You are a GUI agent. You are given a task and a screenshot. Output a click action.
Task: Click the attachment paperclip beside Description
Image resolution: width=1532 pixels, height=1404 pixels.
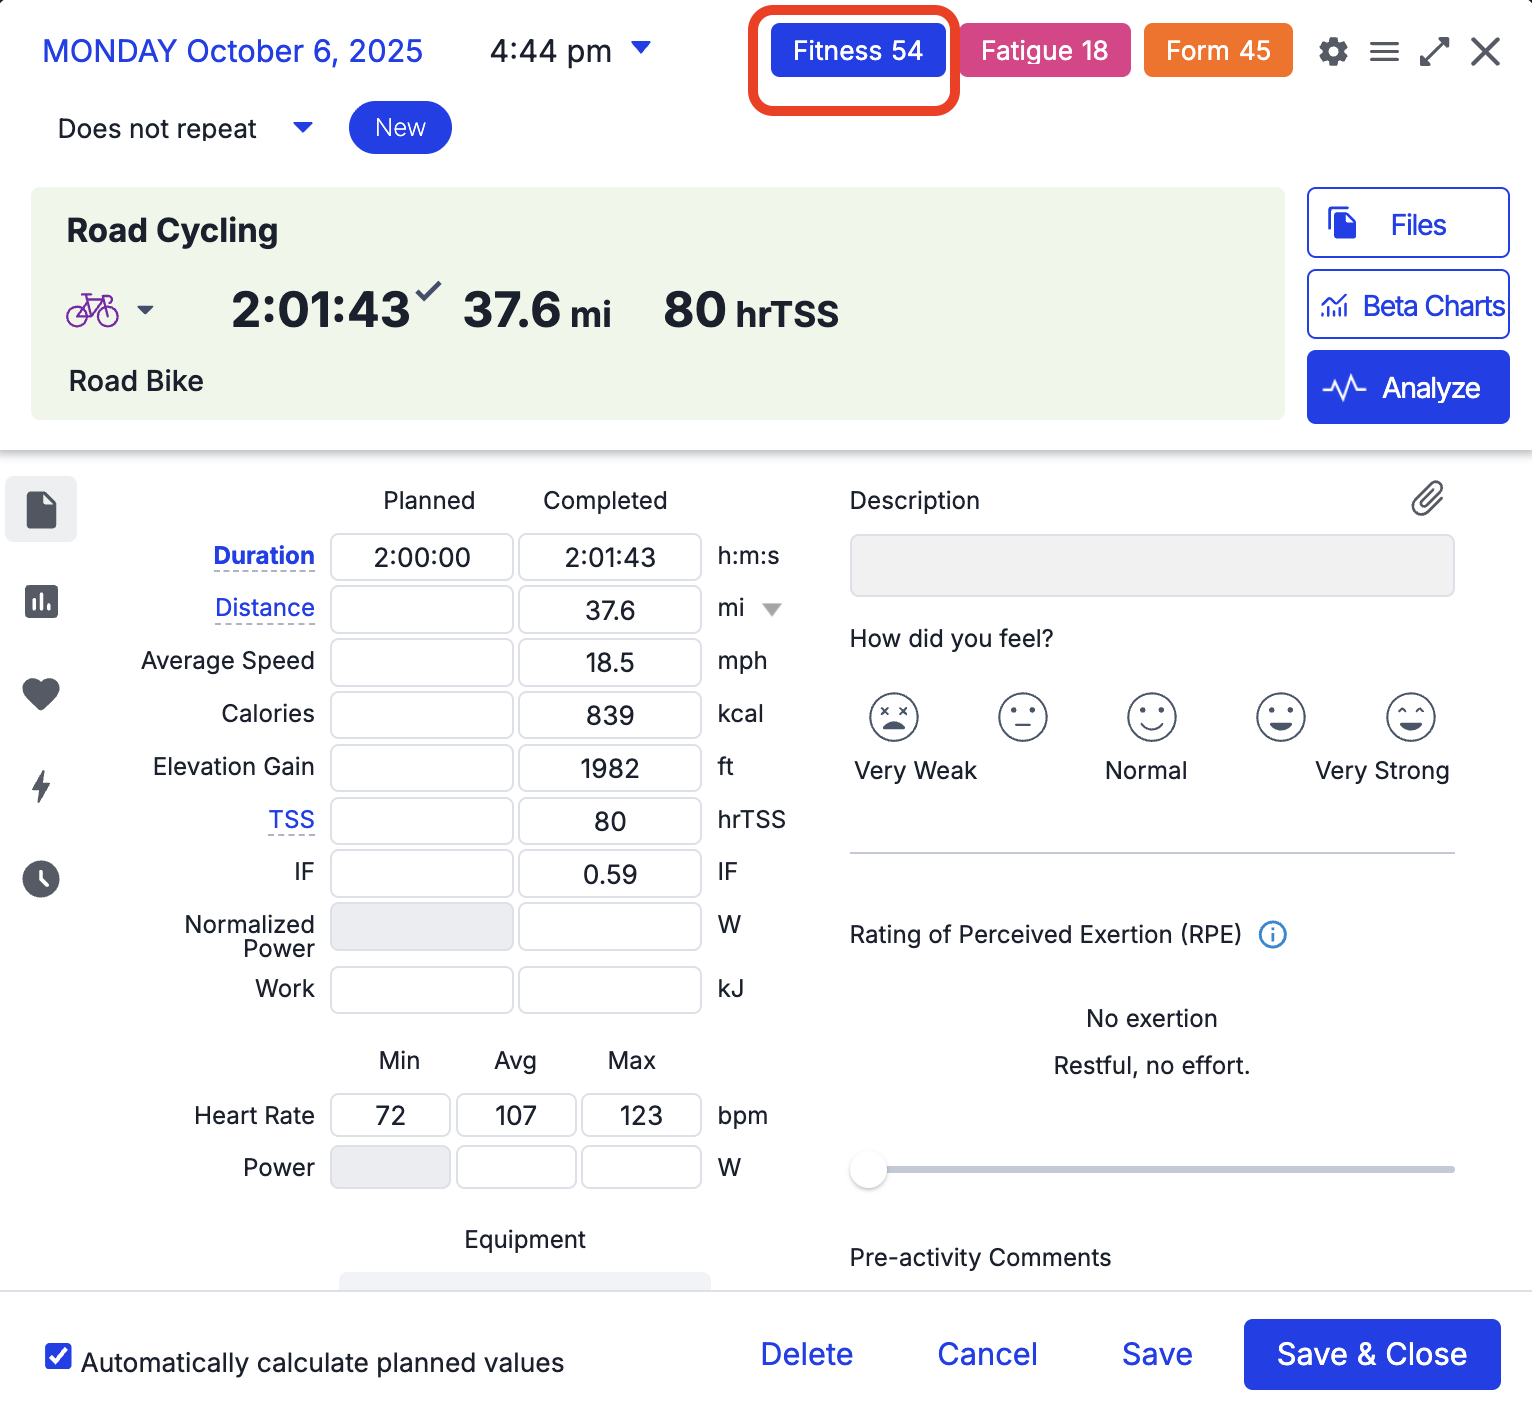[x=1428, y=499]
